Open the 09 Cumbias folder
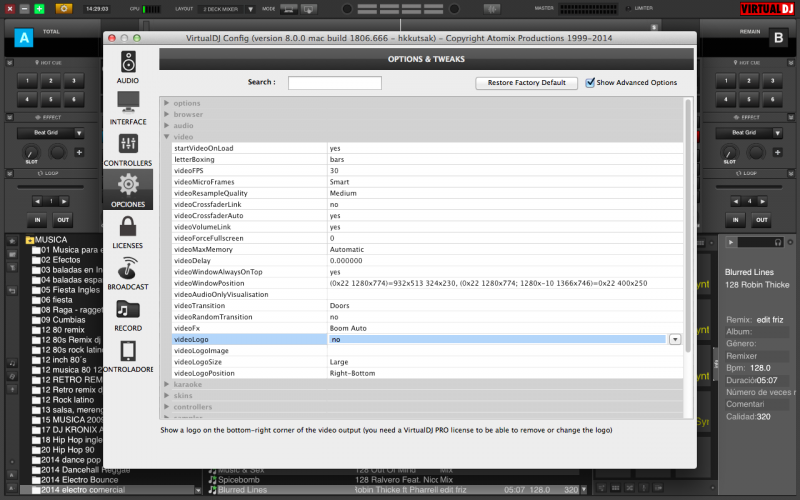 [59, 320]
